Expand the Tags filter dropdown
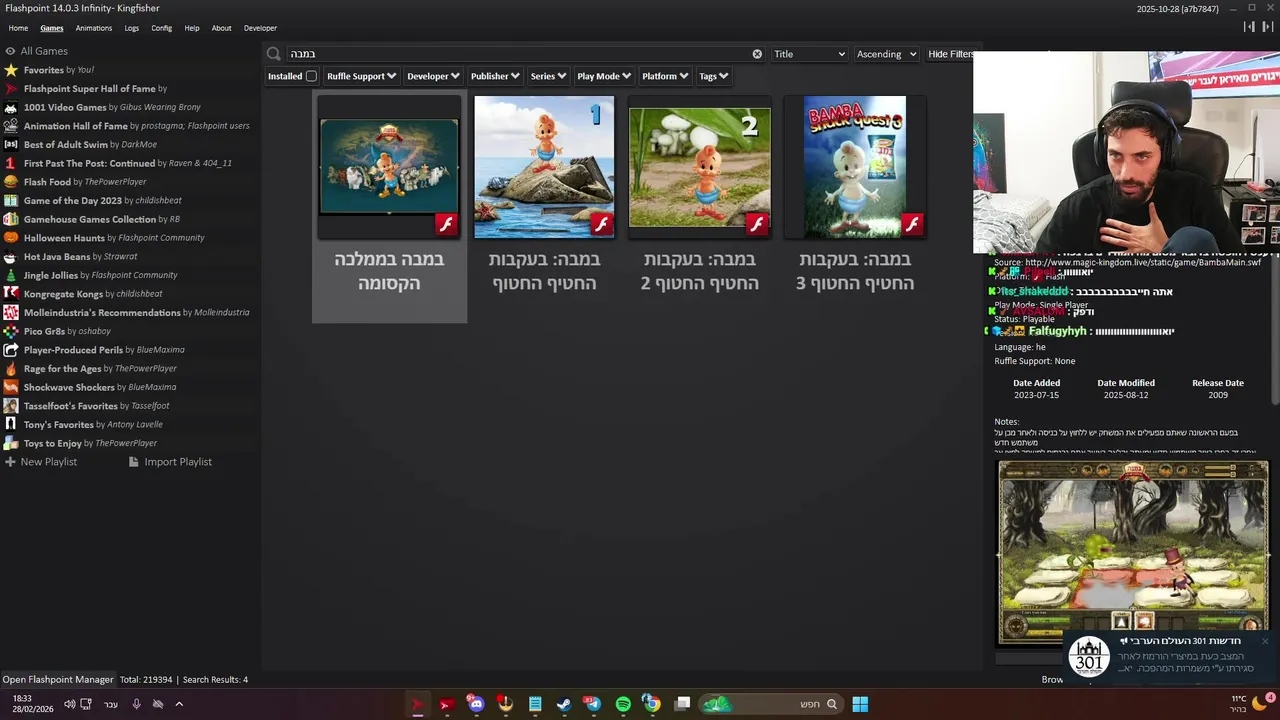This screenshot has height=720, width=1280. click(713, 76)
